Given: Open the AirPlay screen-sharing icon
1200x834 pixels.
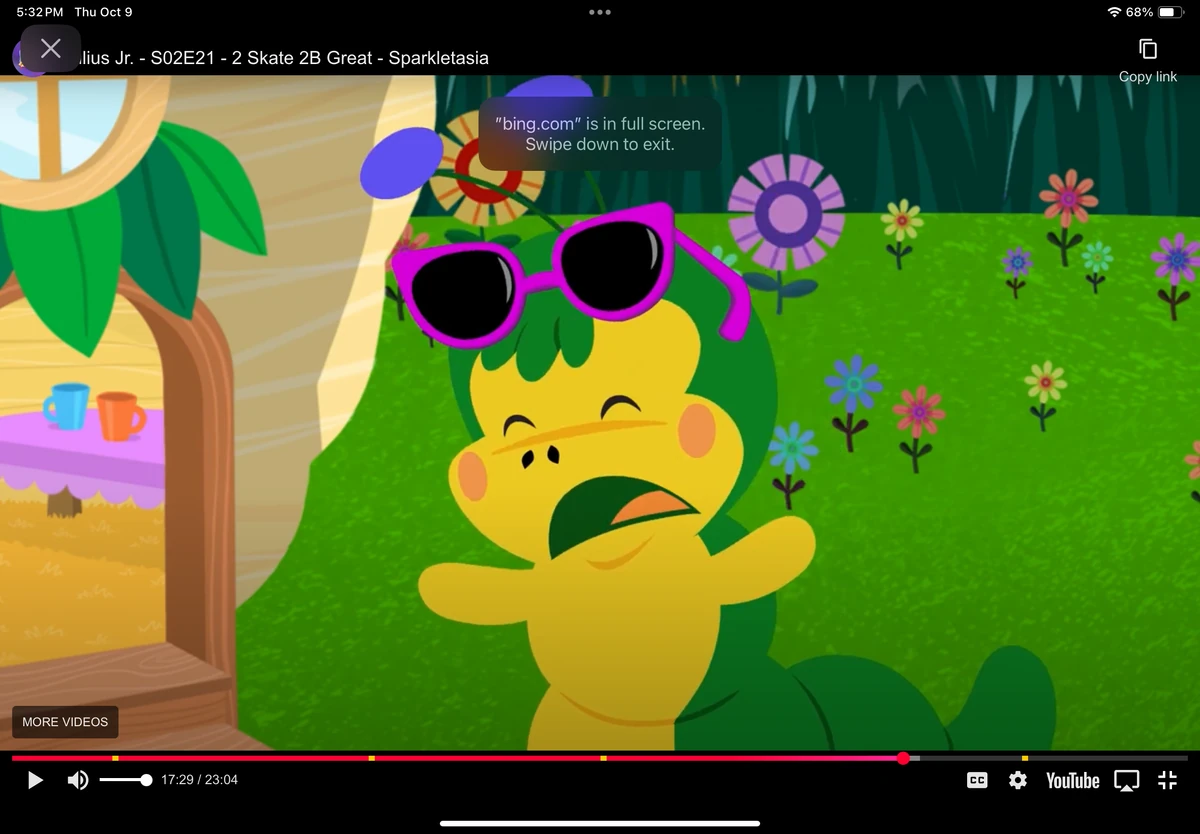Looking at the screenshot, I should [1127, 780].
